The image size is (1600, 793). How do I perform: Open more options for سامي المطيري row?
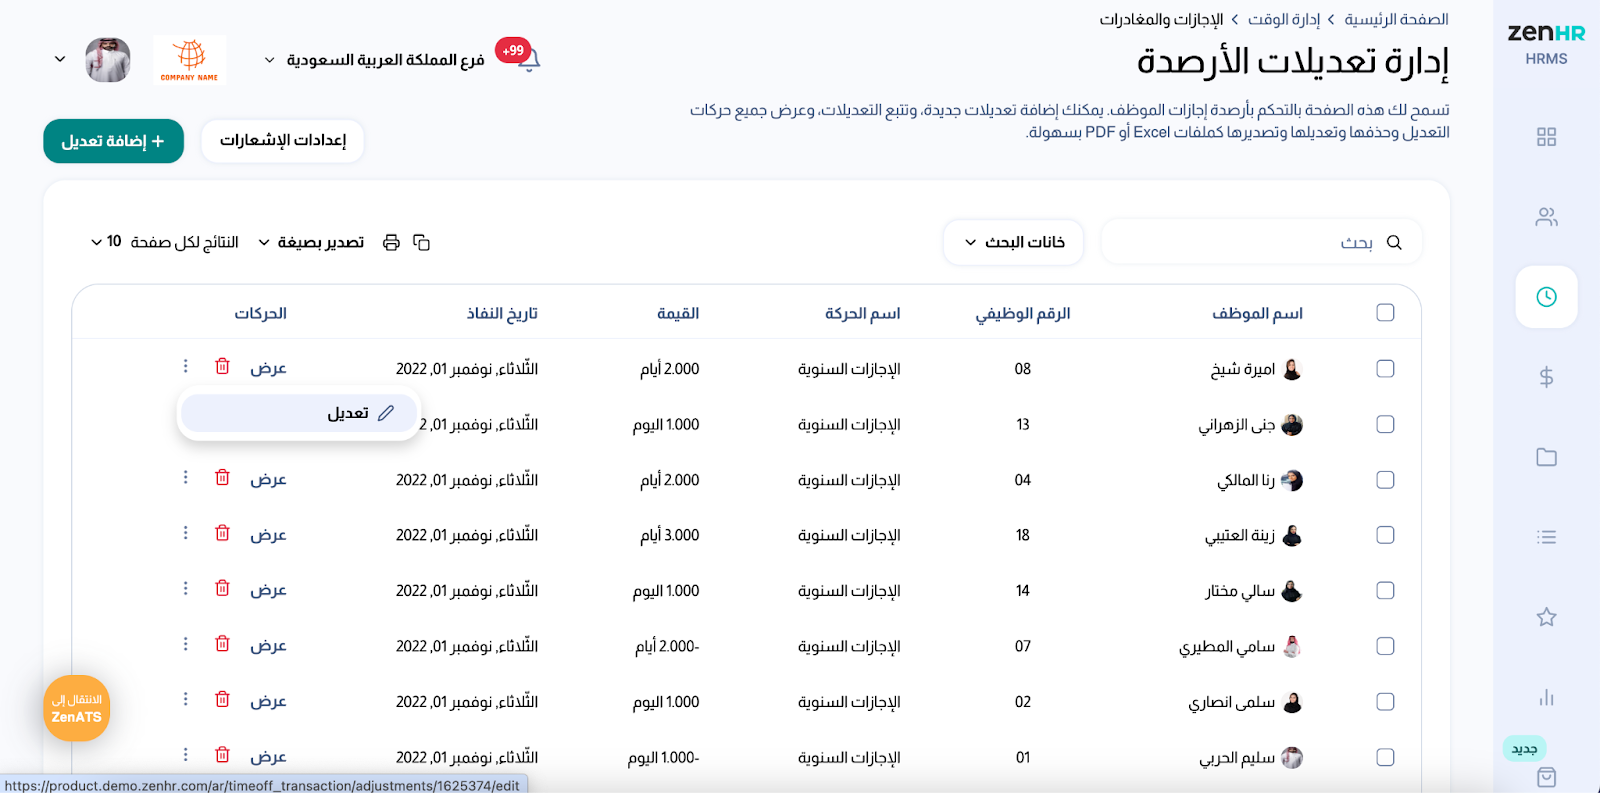[185, 644]
